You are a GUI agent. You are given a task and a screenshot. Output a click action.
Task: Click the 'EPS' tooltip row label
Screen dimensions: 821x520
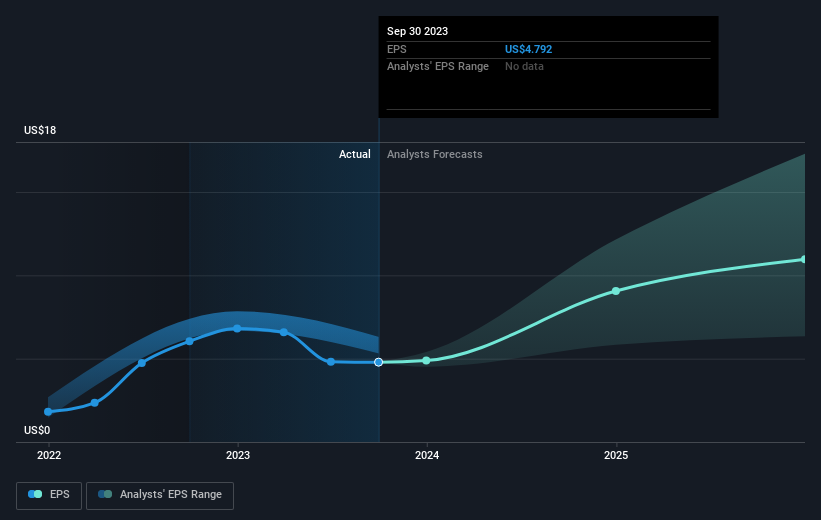tap(396, 49)
